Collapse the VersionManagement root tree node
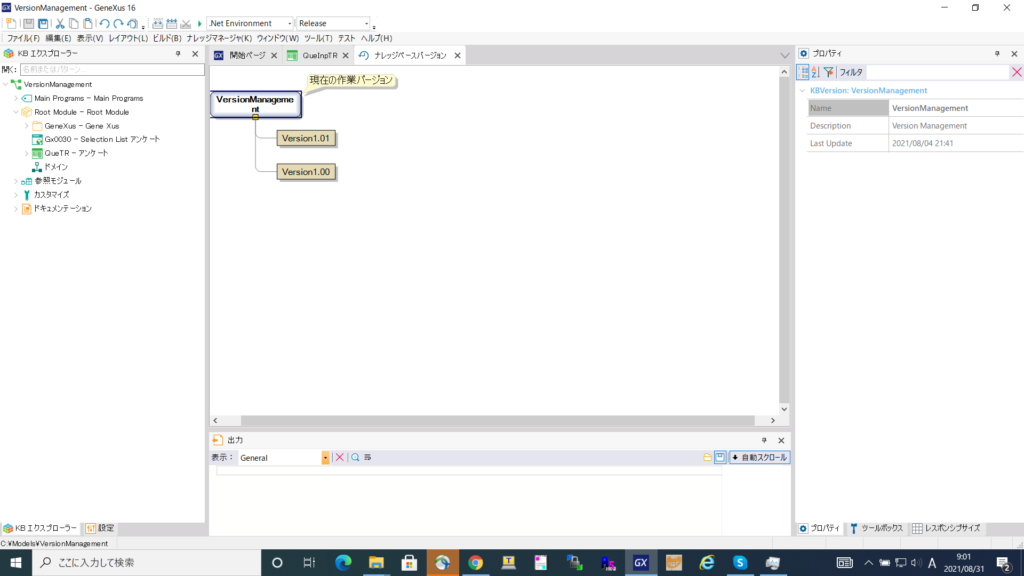 pos(6,84)
